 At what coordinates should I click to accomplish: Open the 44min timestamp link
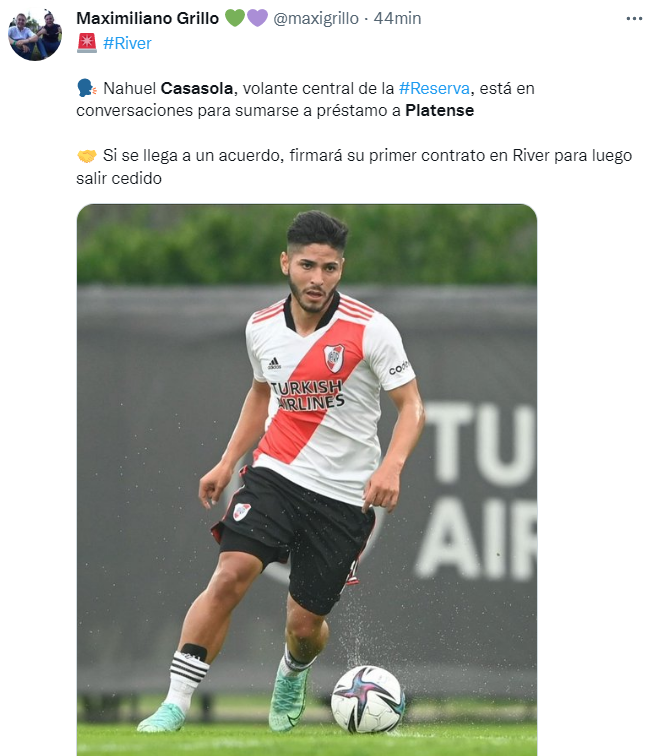pyautogui.click(x=397, y=18)
